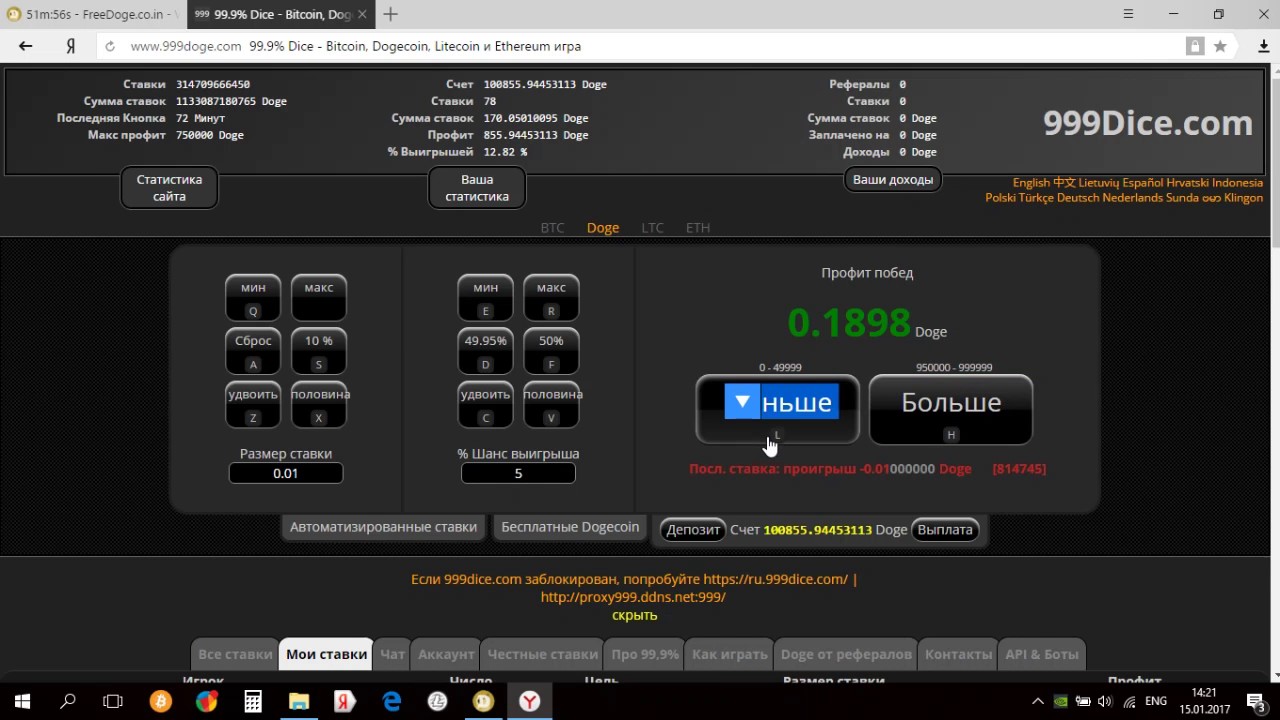Open the 'Чат' tab

[393, 654]
